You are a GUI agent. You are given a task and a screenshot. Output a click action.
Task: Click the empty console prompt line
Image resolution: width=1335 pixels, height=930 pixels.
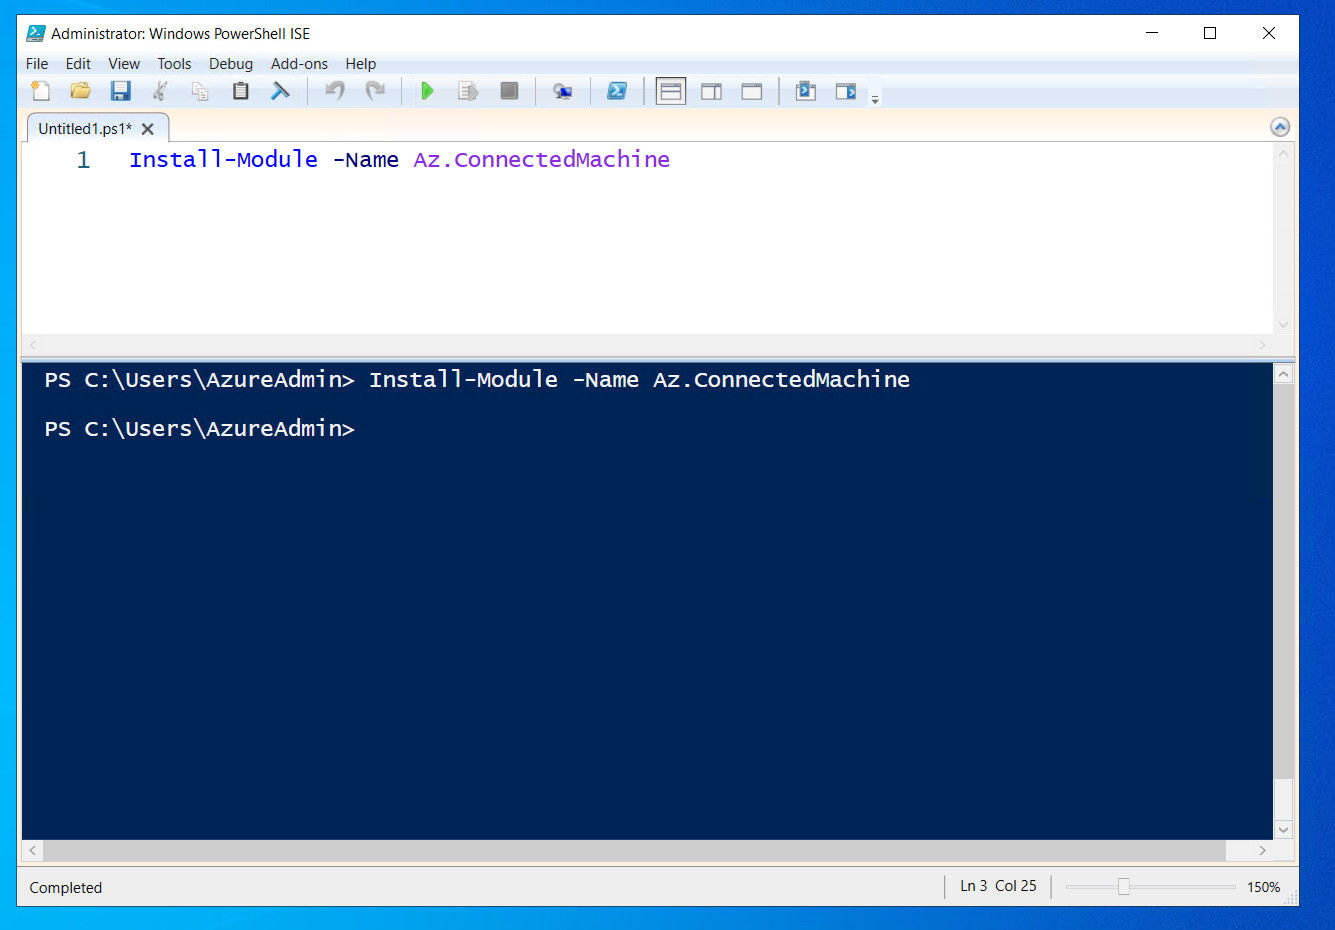[199, 429]
